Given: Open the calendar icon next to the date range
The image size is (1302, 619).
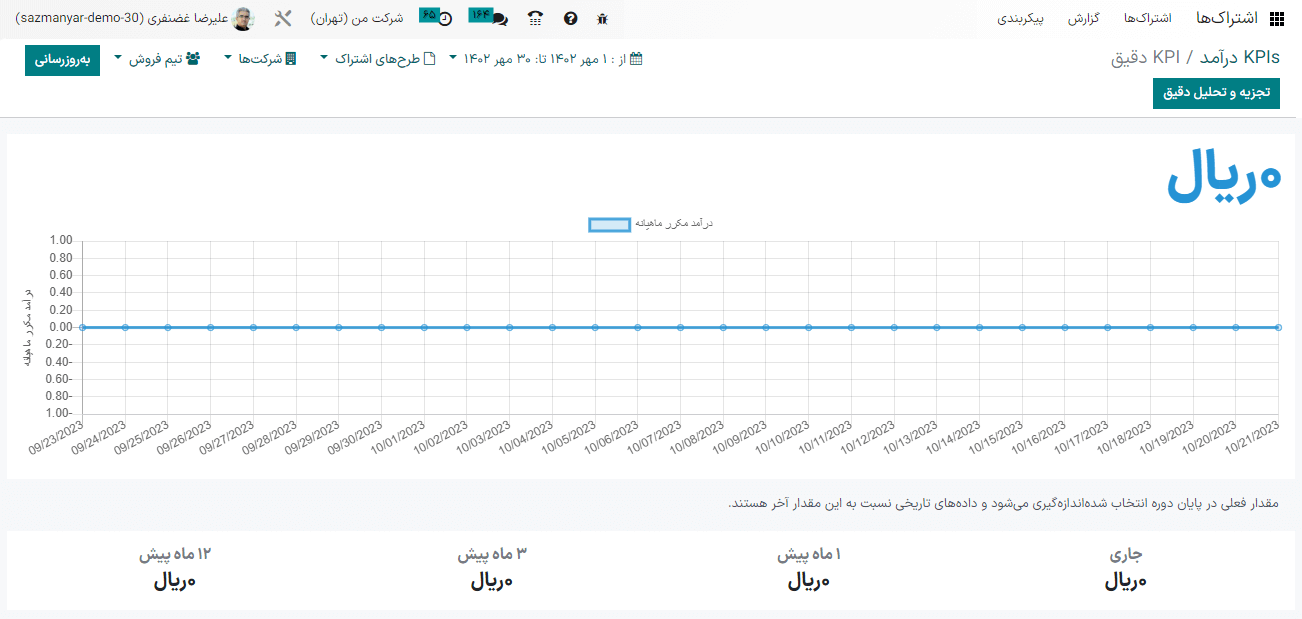Looking at the screenshot, I should 634,58.
